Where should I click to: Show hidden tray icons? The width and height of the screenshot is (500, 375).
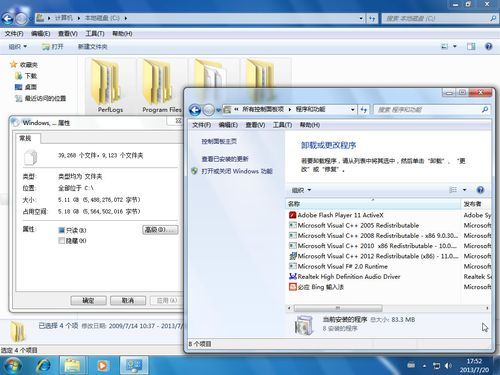(x=424, y=366)
